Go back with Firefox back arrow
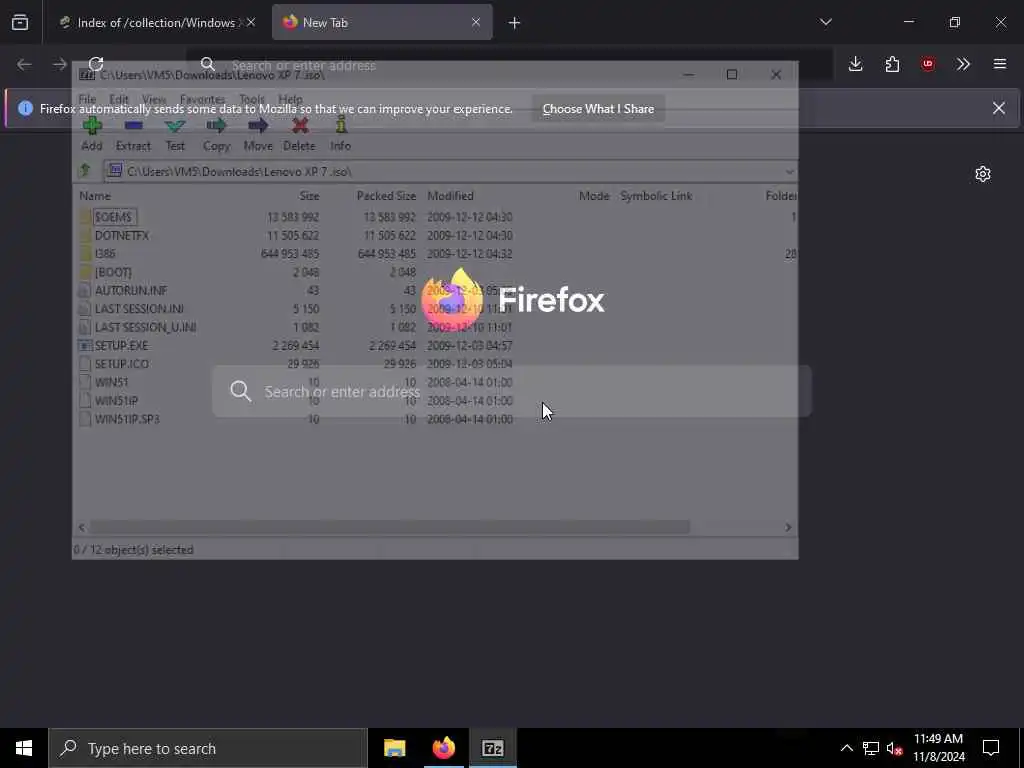Viewport: 1024px width, 768px height. coord(24,64)
